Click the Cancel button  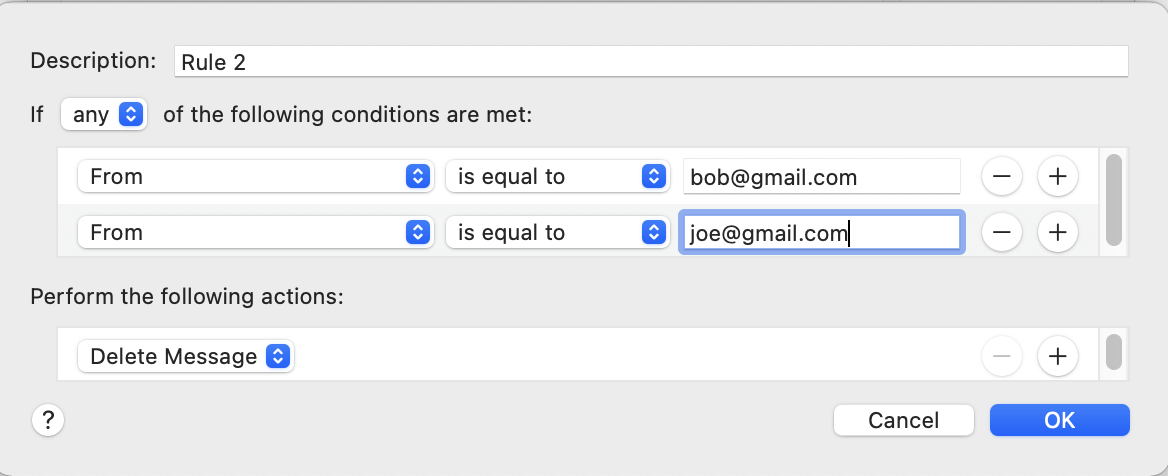click(903, 420)
